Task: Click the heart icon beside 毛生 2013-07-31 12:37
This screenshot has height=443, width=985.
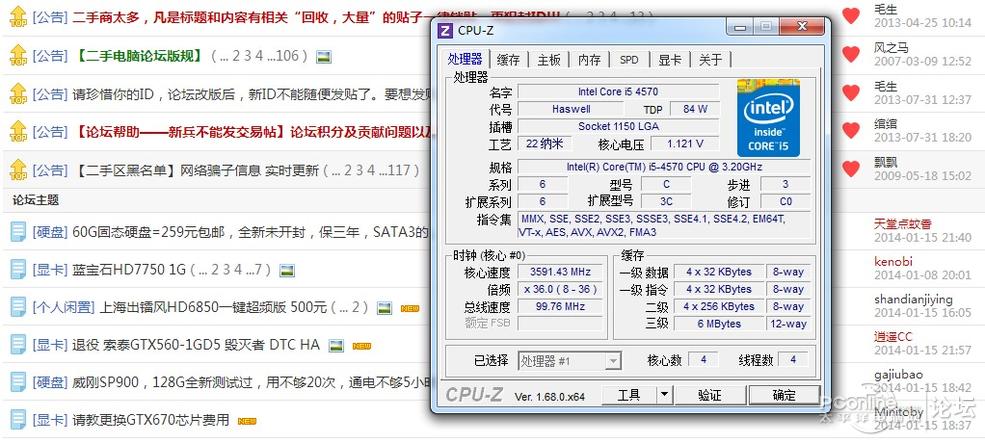Action: [851, 93]
